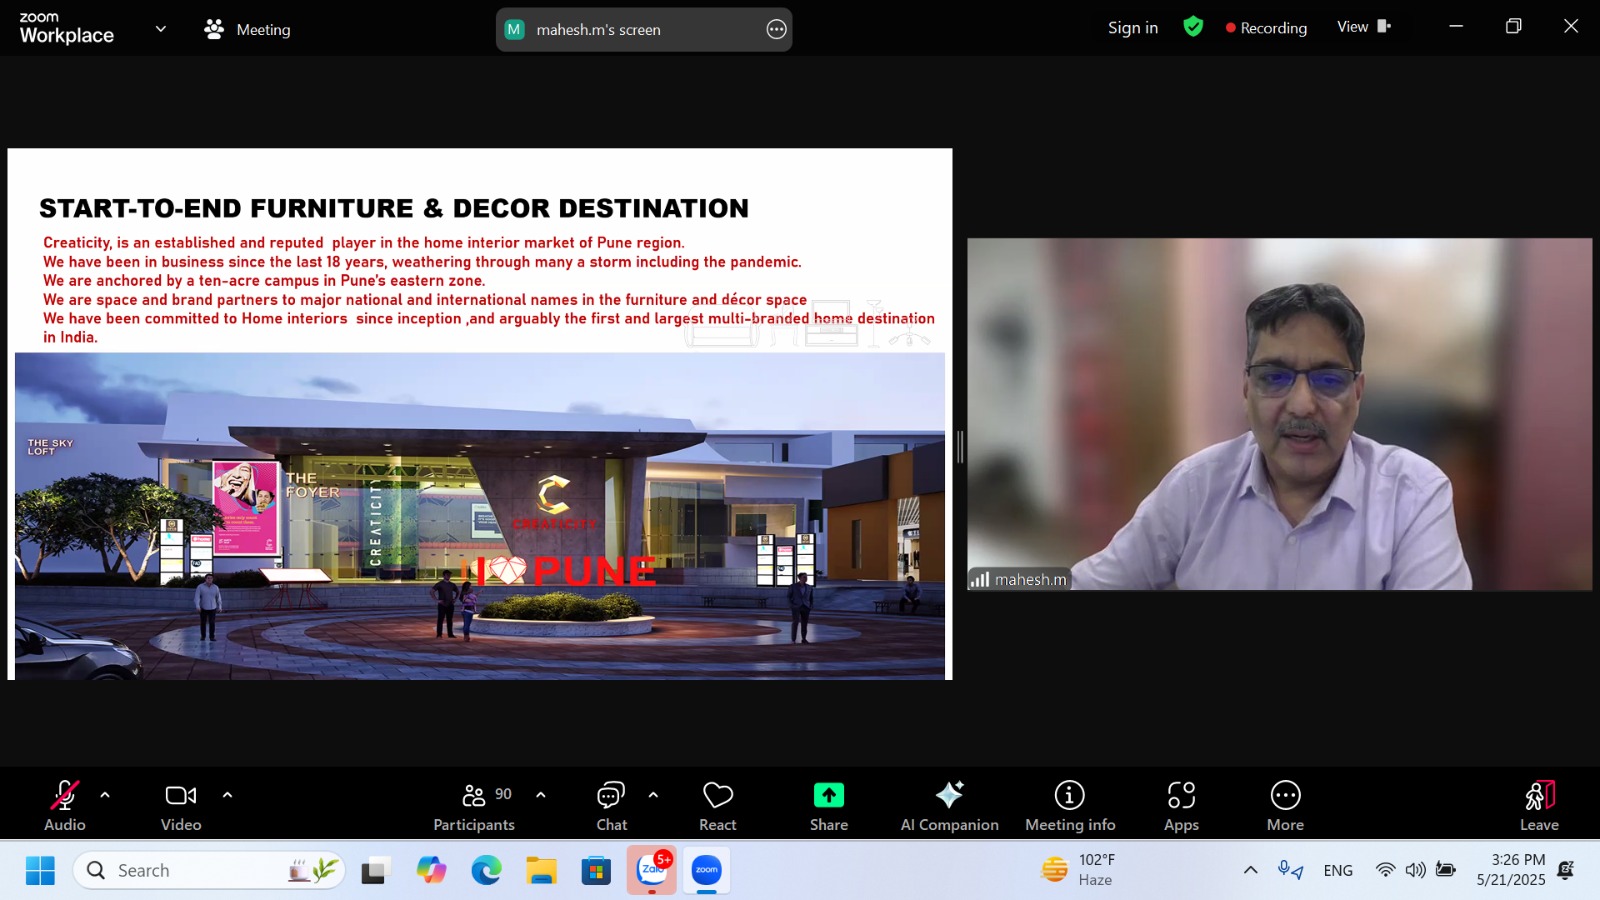Expand the Zoom Workplace dropdown chevron
Image resolution: width=1600 pixels, height=900 pixels.
pos(161,29)
